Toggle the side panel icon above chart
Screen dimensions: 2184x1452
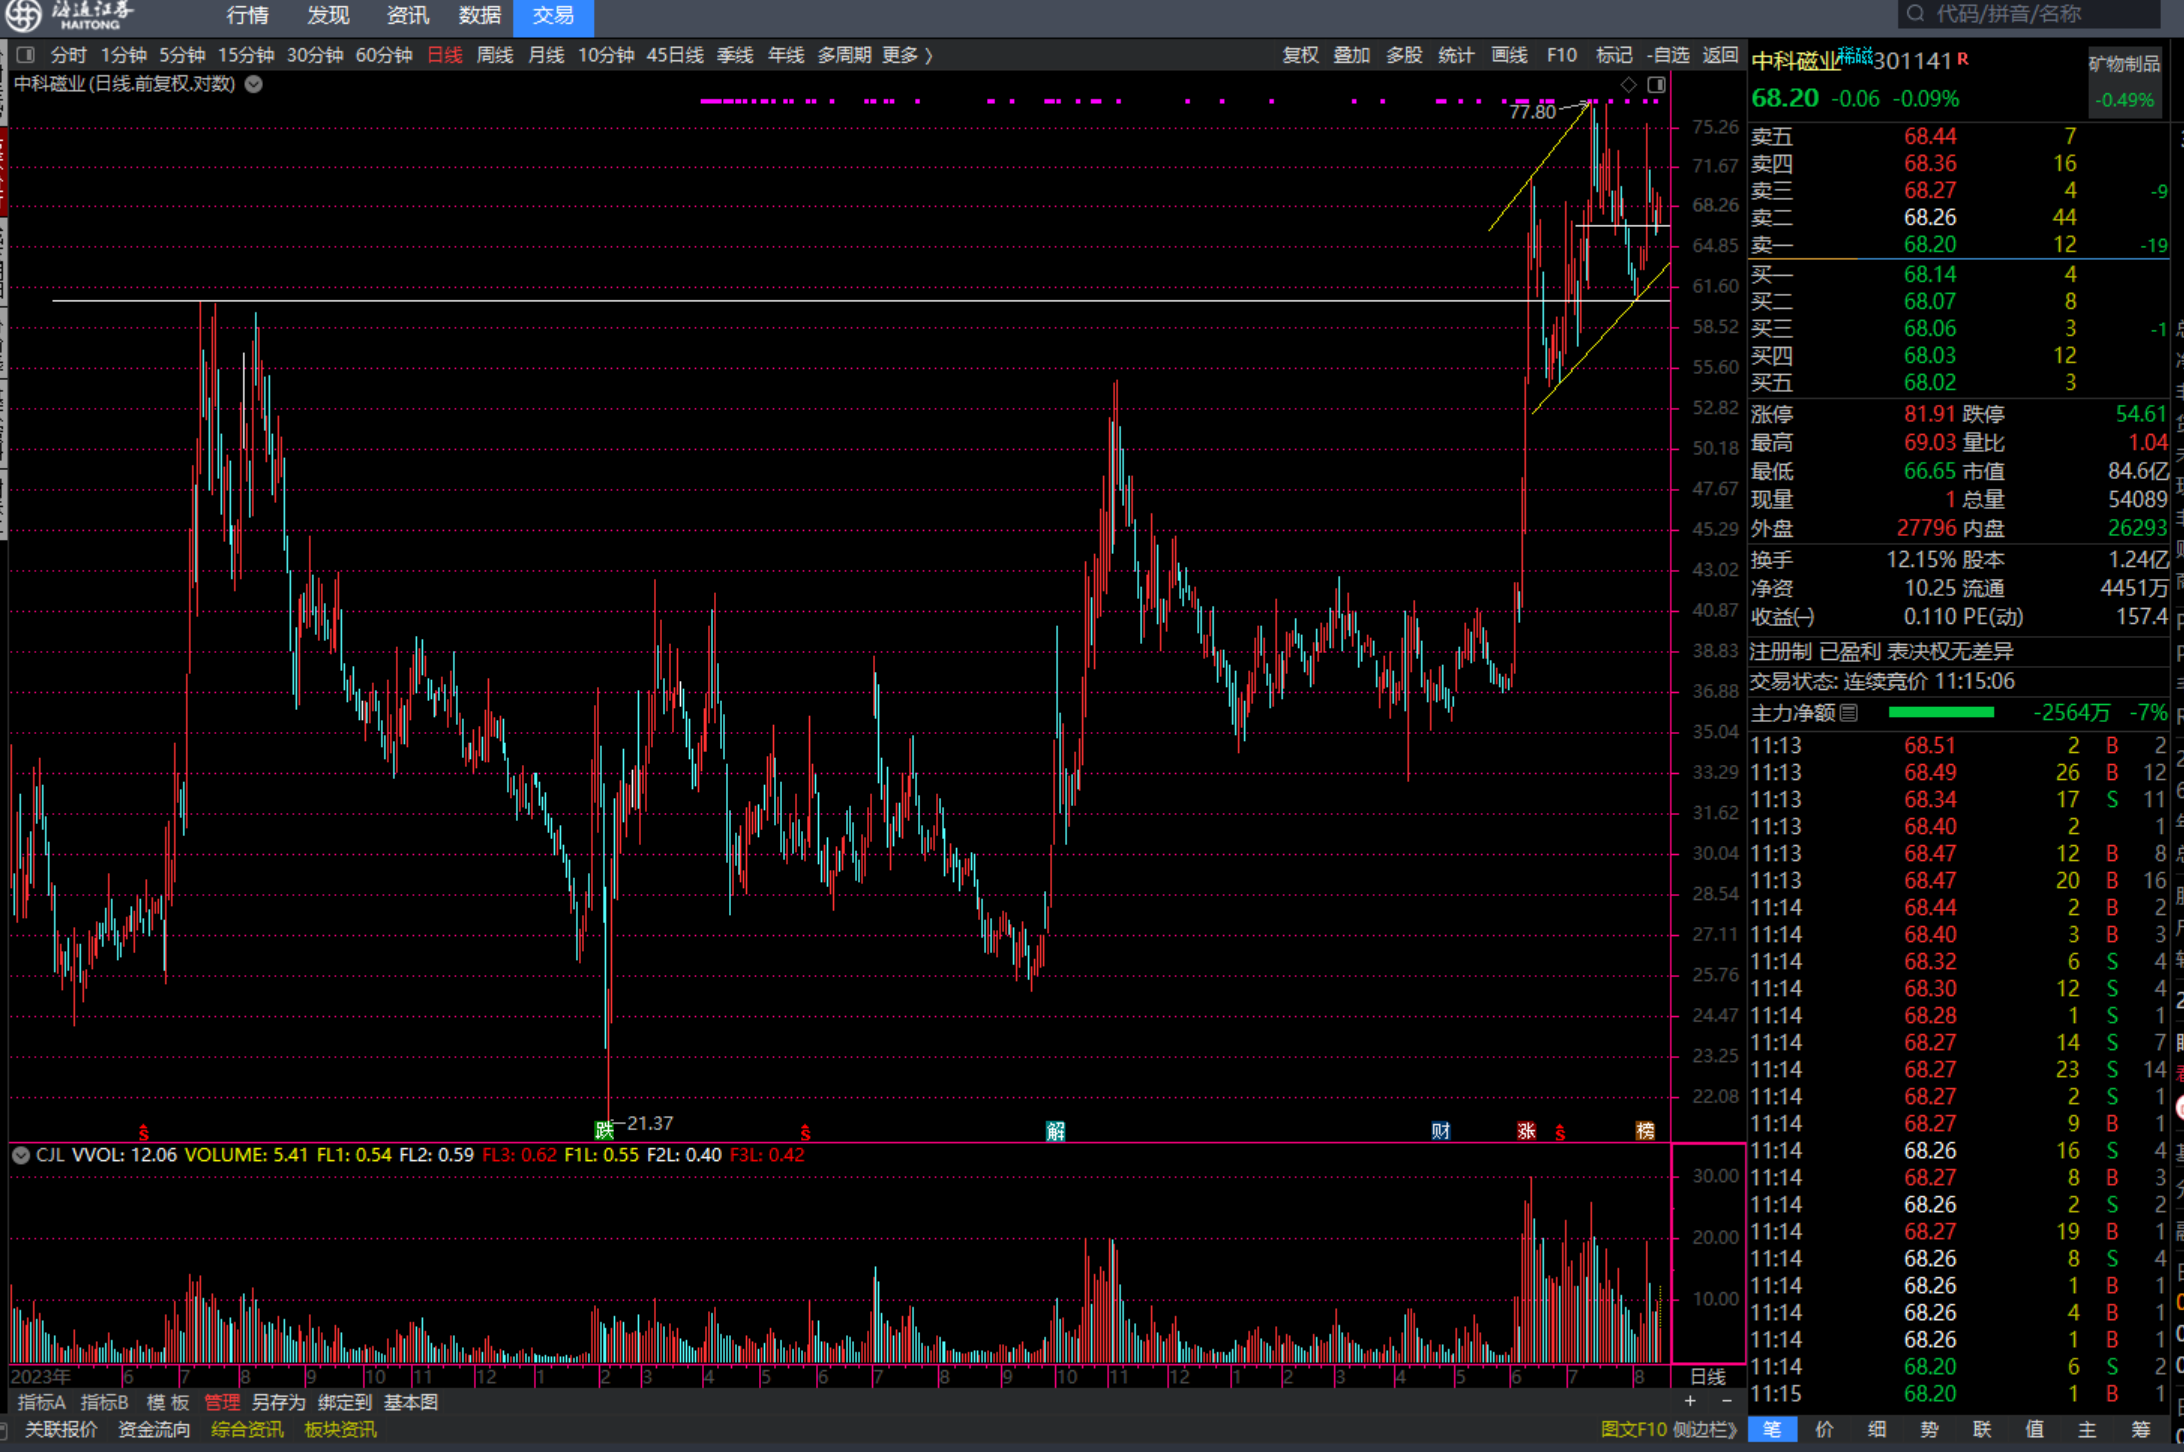coord(1656,85)
